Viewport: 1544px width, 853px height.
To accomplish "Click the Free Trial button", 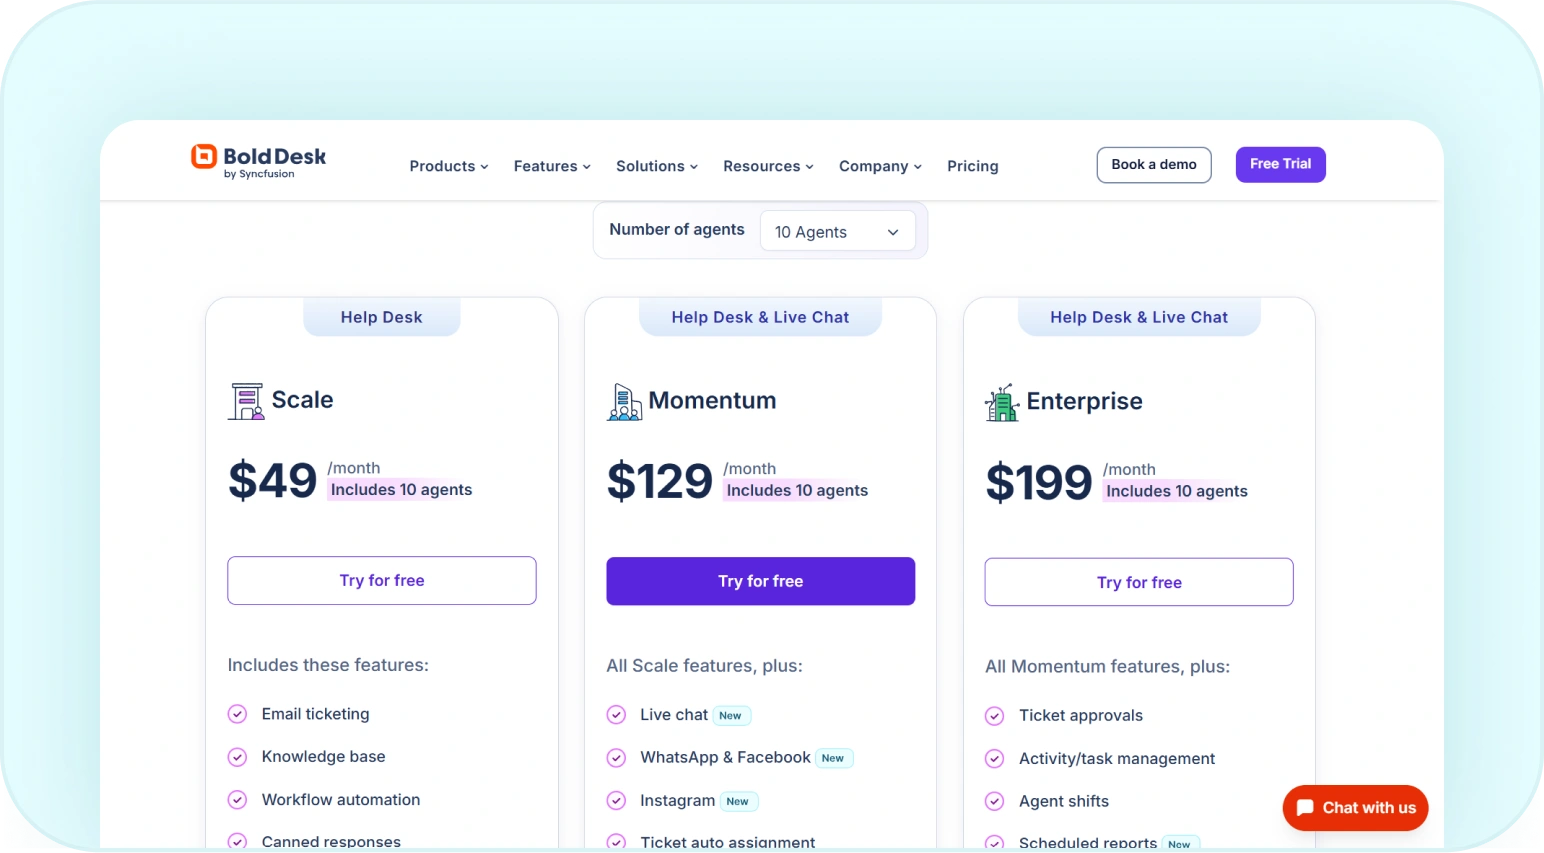I will pyautogui.click(x=1280, y=164).
